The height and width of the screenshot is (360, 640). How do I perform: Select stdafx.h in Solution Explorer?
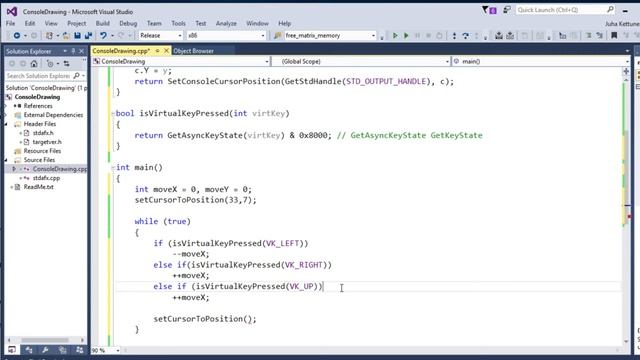tap(43, 133)
